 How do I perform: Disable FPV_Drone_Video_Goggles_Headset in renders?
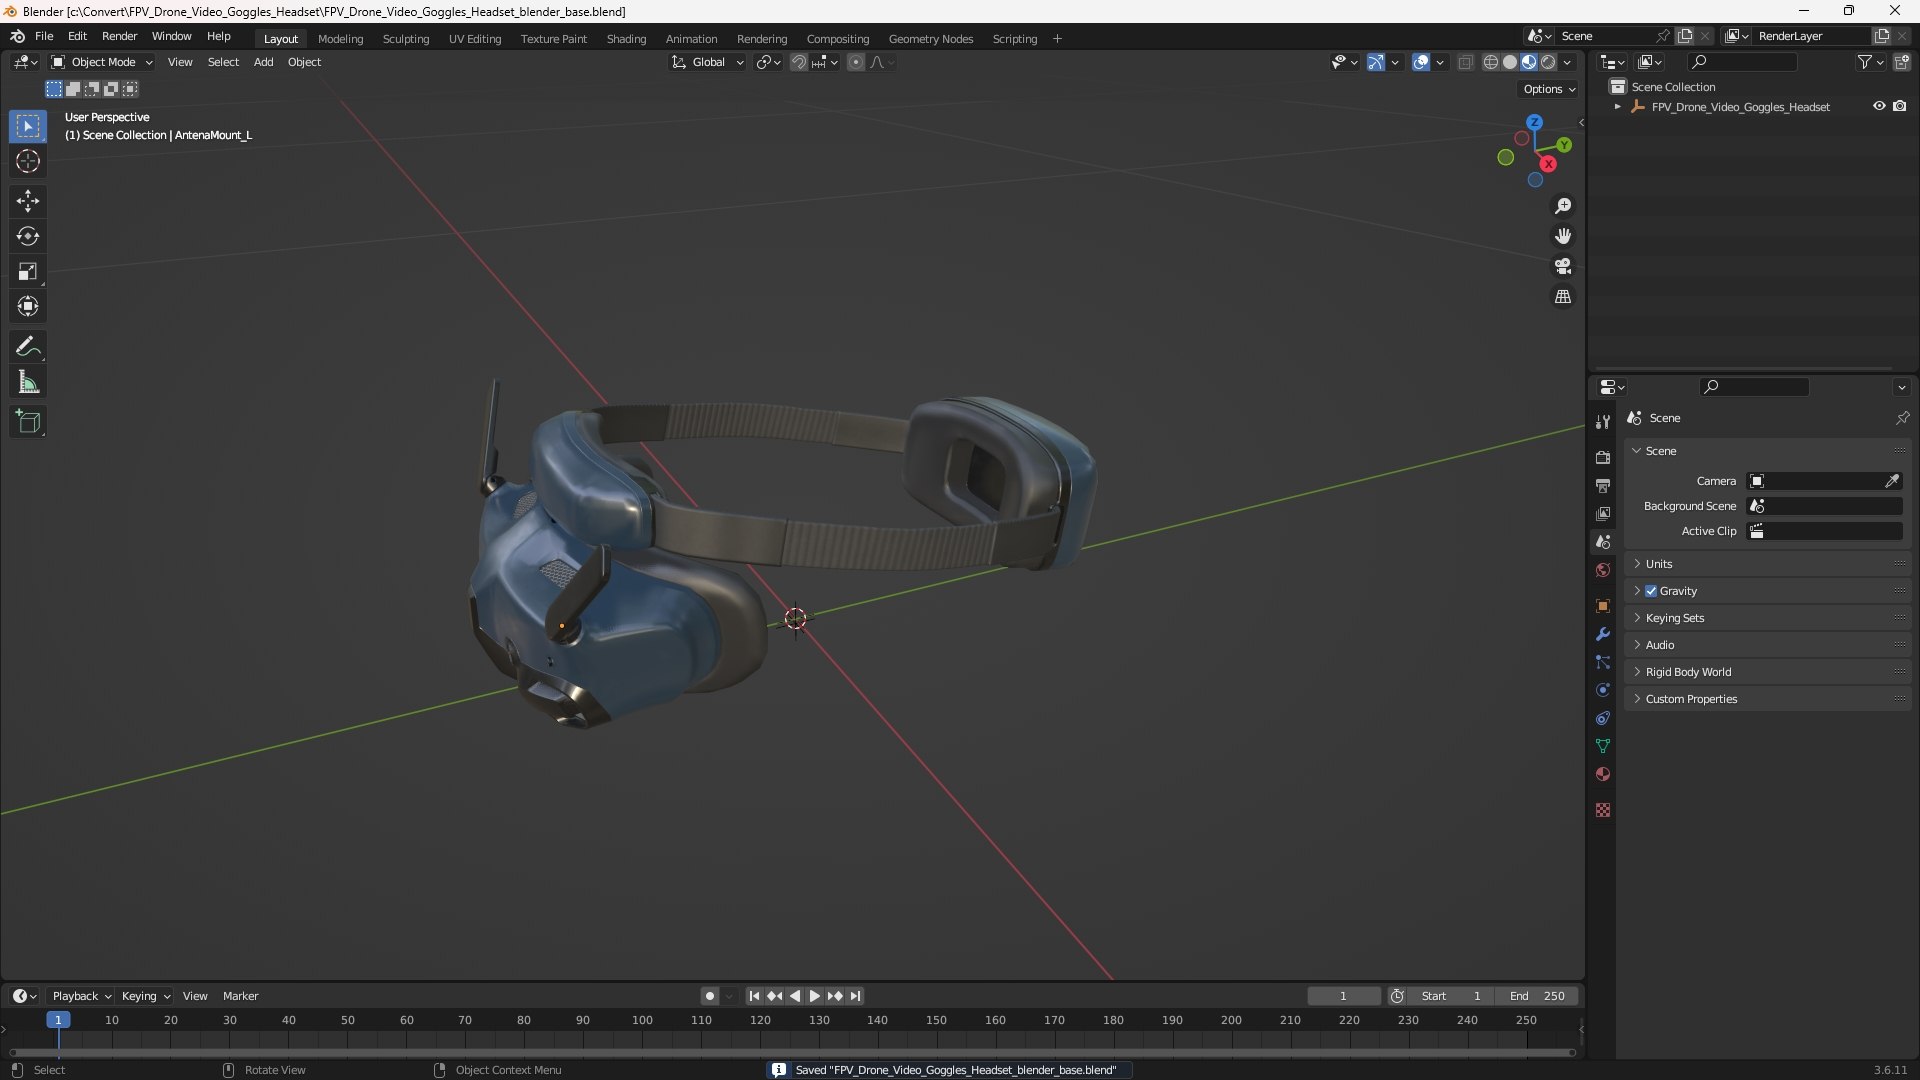(x=1900, y=106)
